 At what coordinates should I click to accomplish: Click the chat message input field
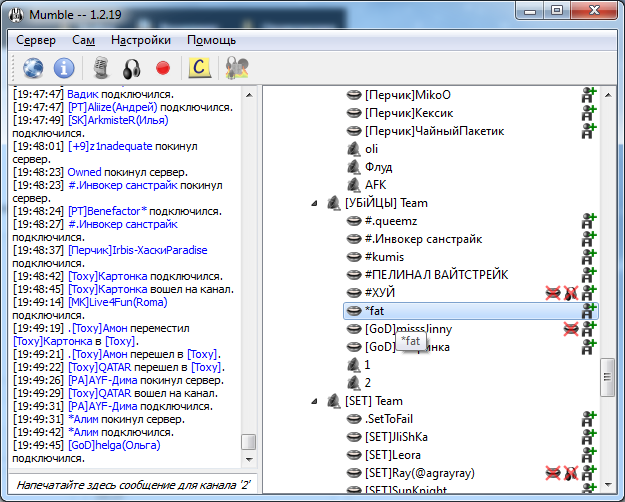click(130, 485)
